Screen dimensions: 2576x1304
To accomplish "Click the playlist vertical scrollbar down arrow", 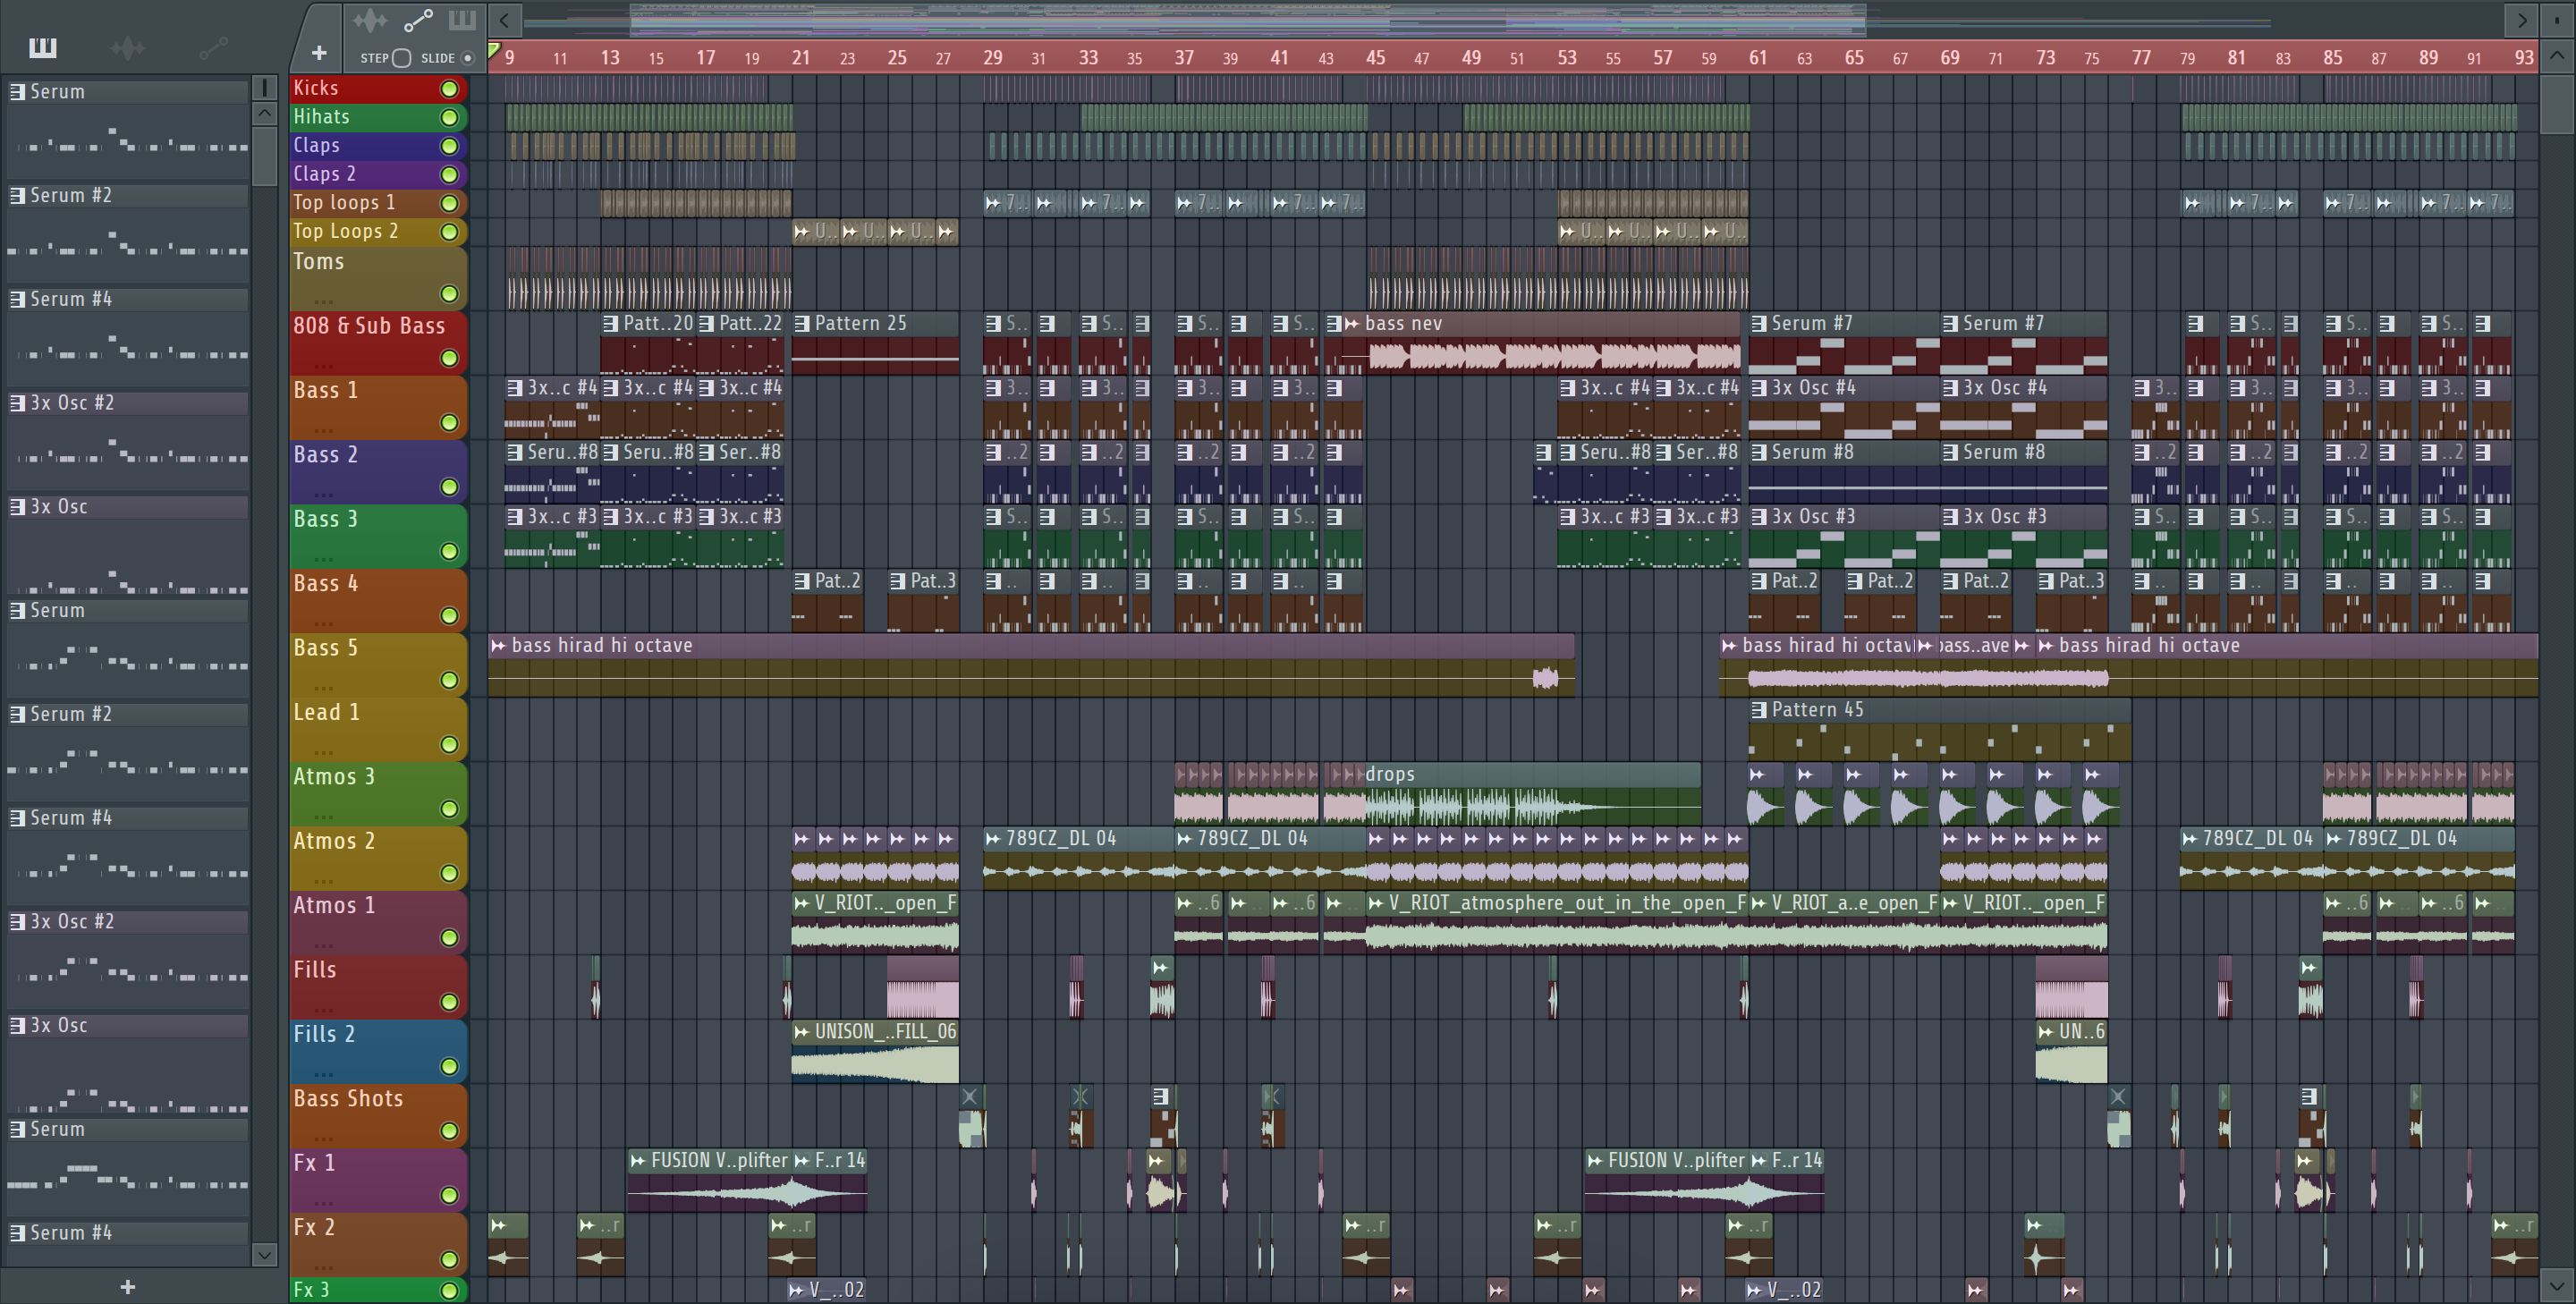I will click(x=2557, y=1285).
